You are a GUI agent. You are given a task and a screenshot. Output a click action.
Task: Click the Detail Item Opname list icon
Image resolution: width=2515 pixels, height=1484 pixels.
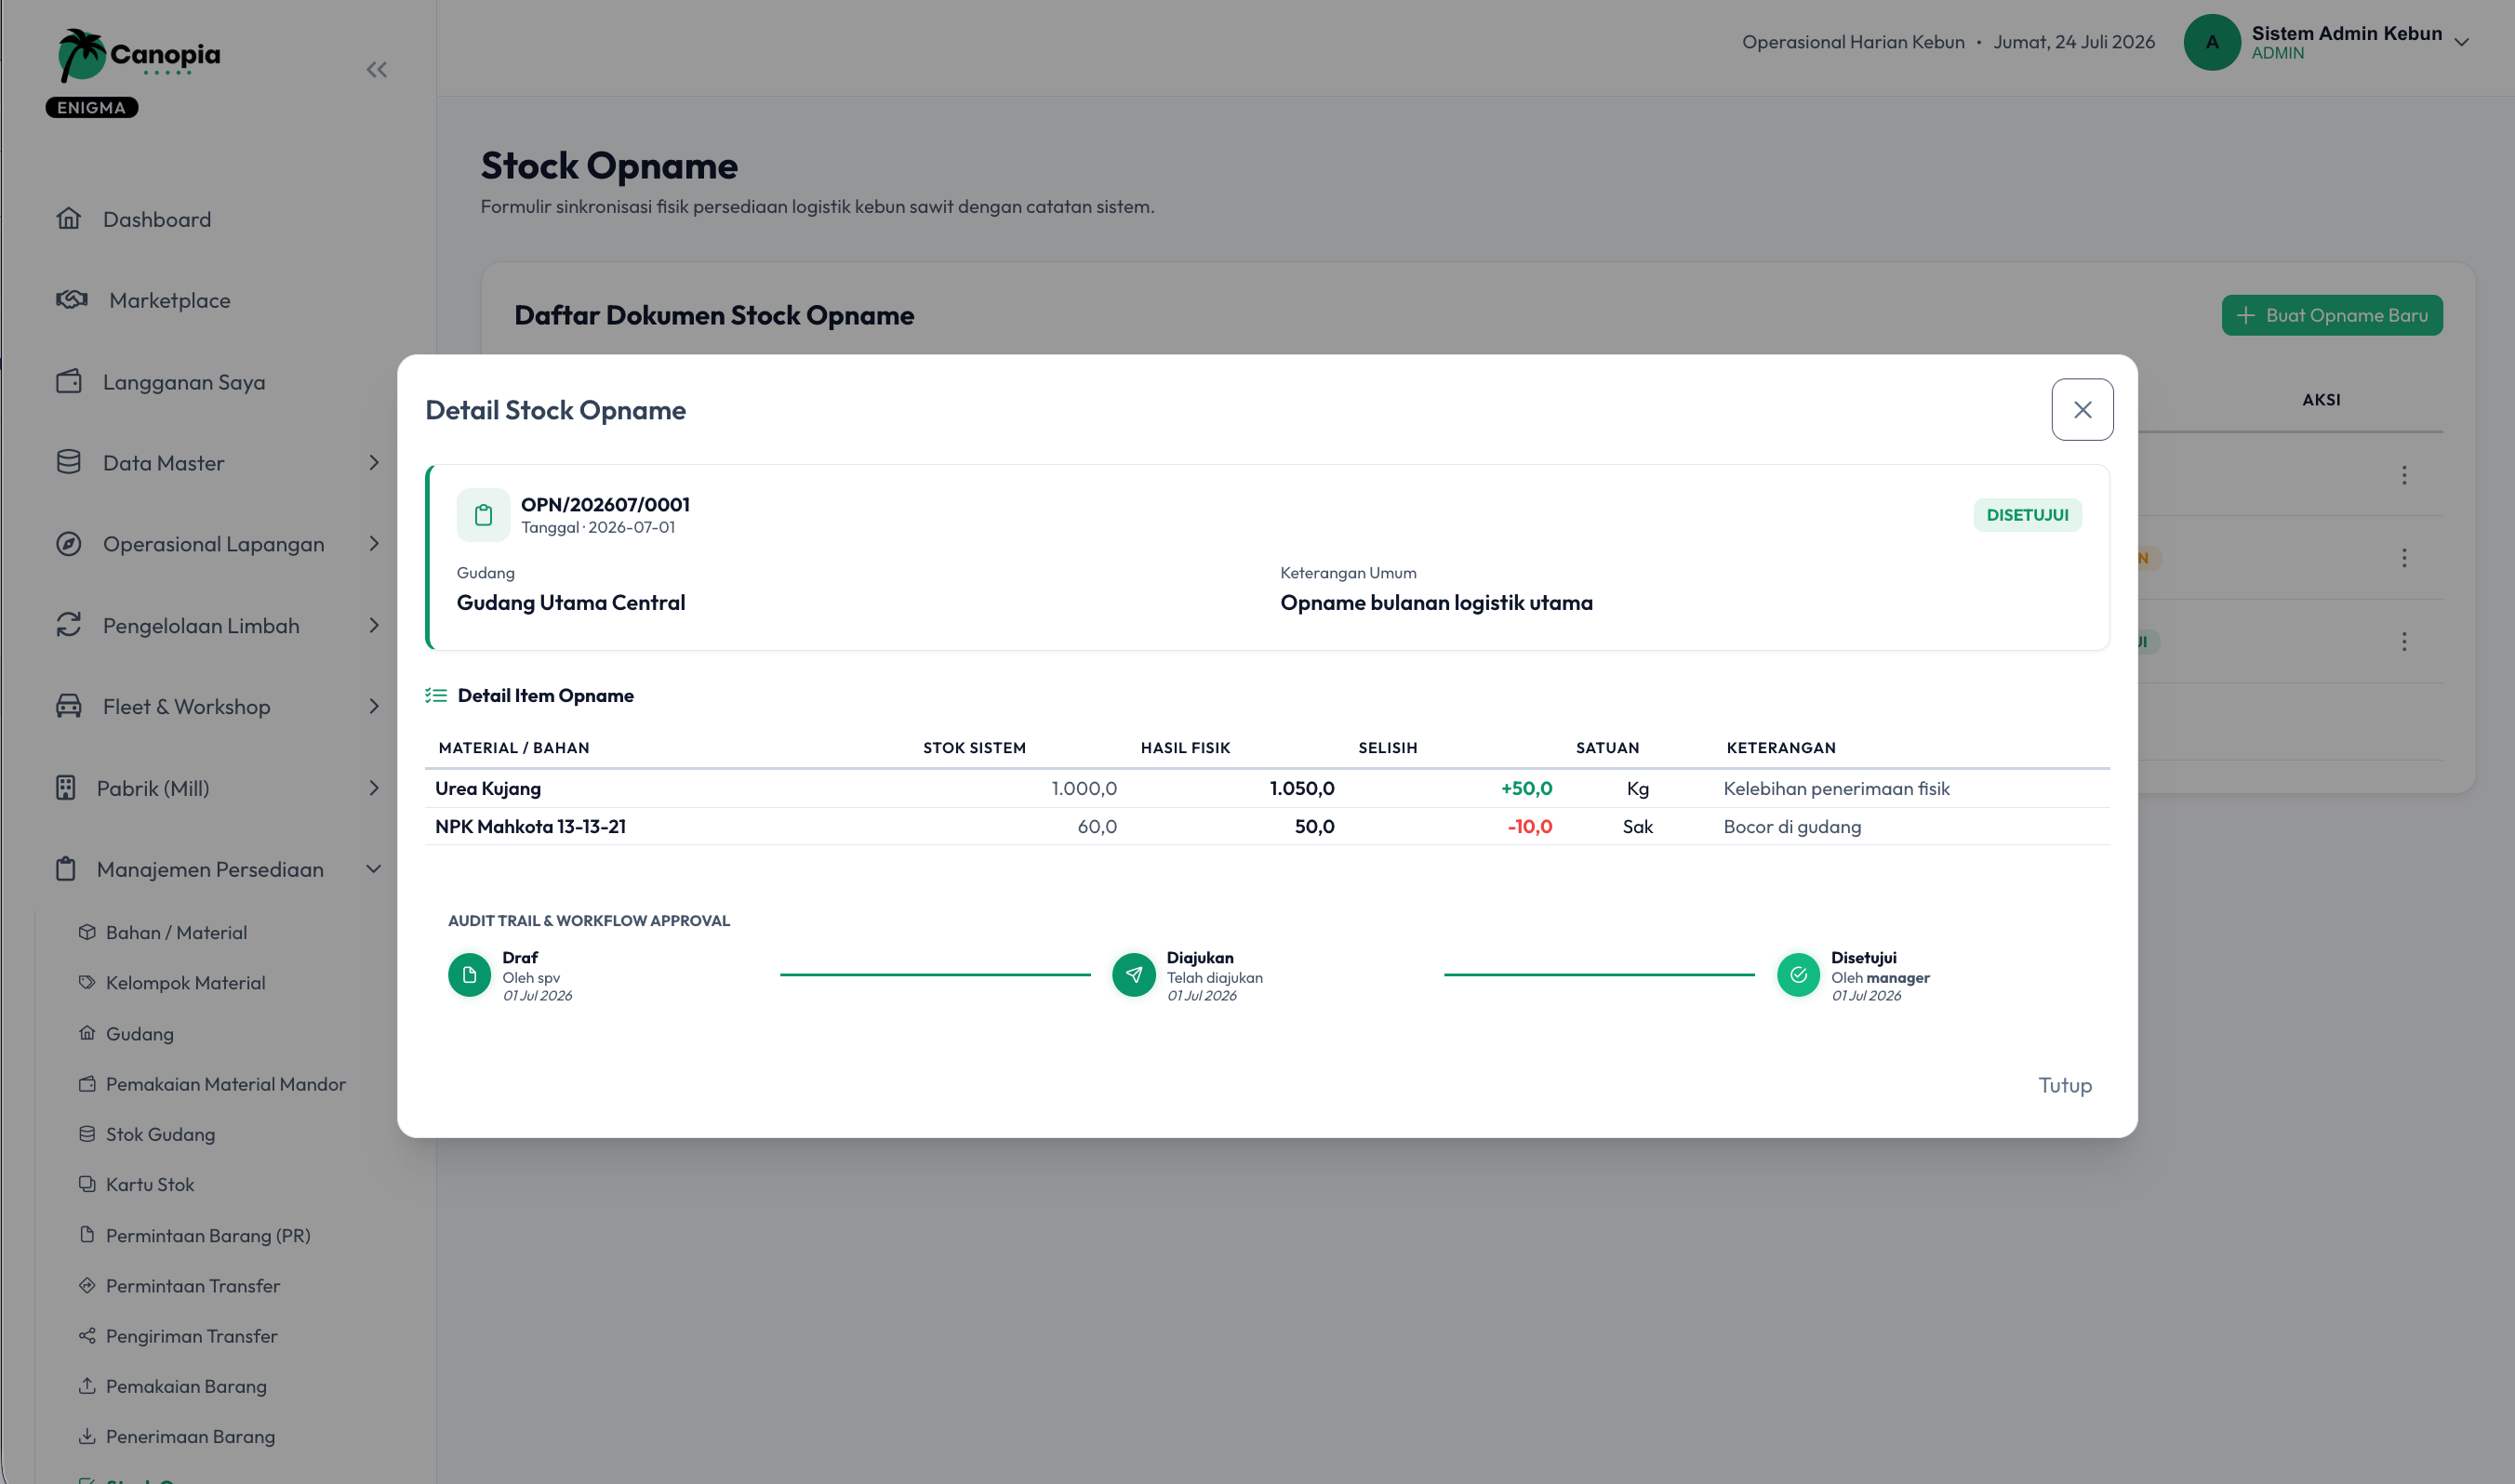436,695
